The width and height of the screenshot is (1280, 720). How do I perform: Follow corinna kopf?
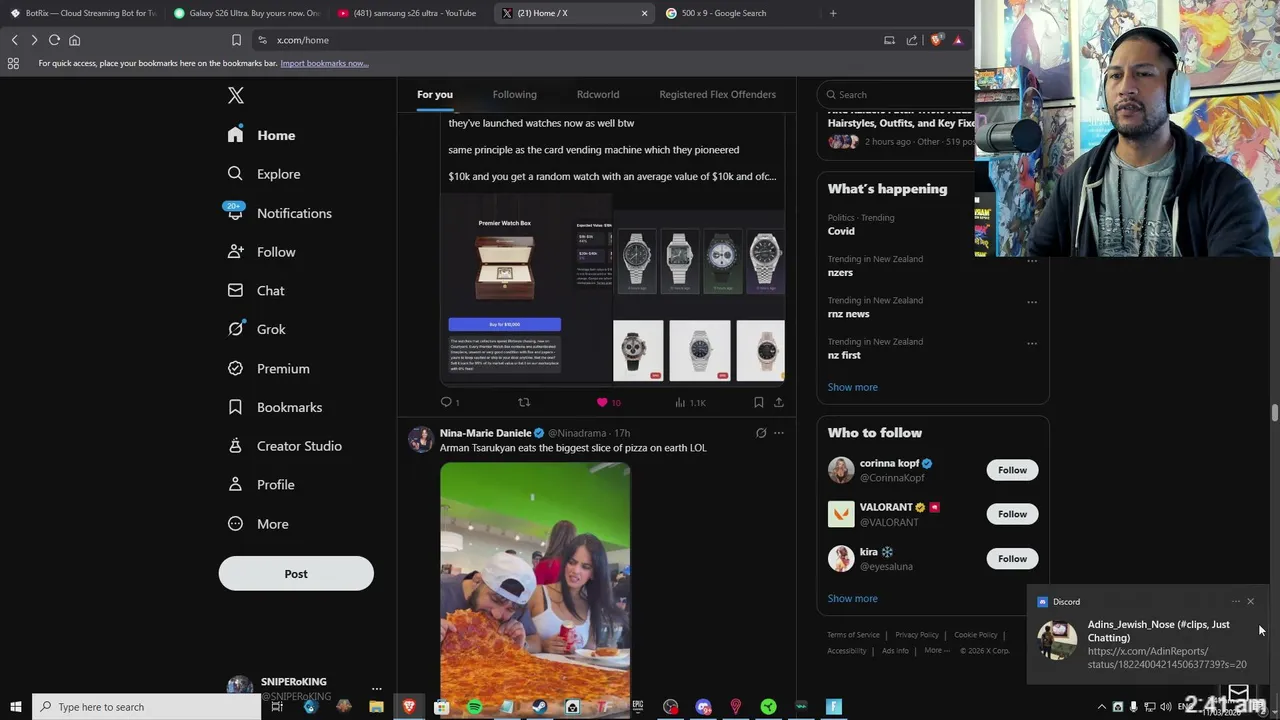point(1012,470)
